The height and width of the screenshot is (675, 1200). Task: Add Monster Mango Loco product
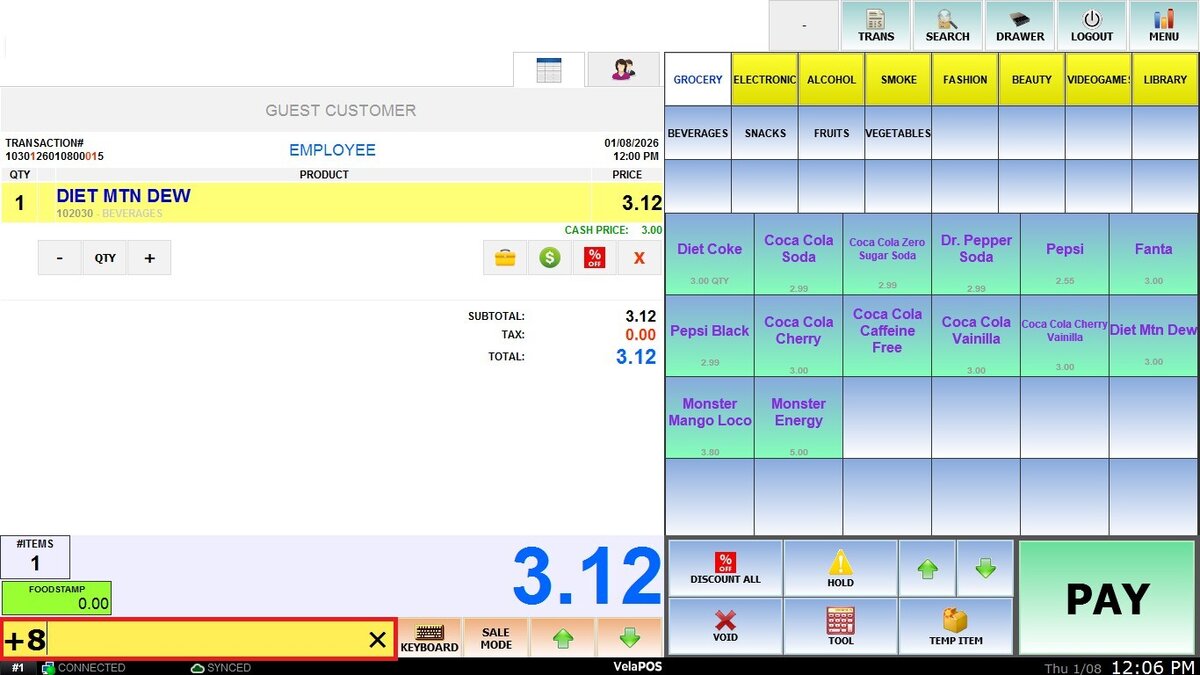pyautogui.click(x=709, y=417)
